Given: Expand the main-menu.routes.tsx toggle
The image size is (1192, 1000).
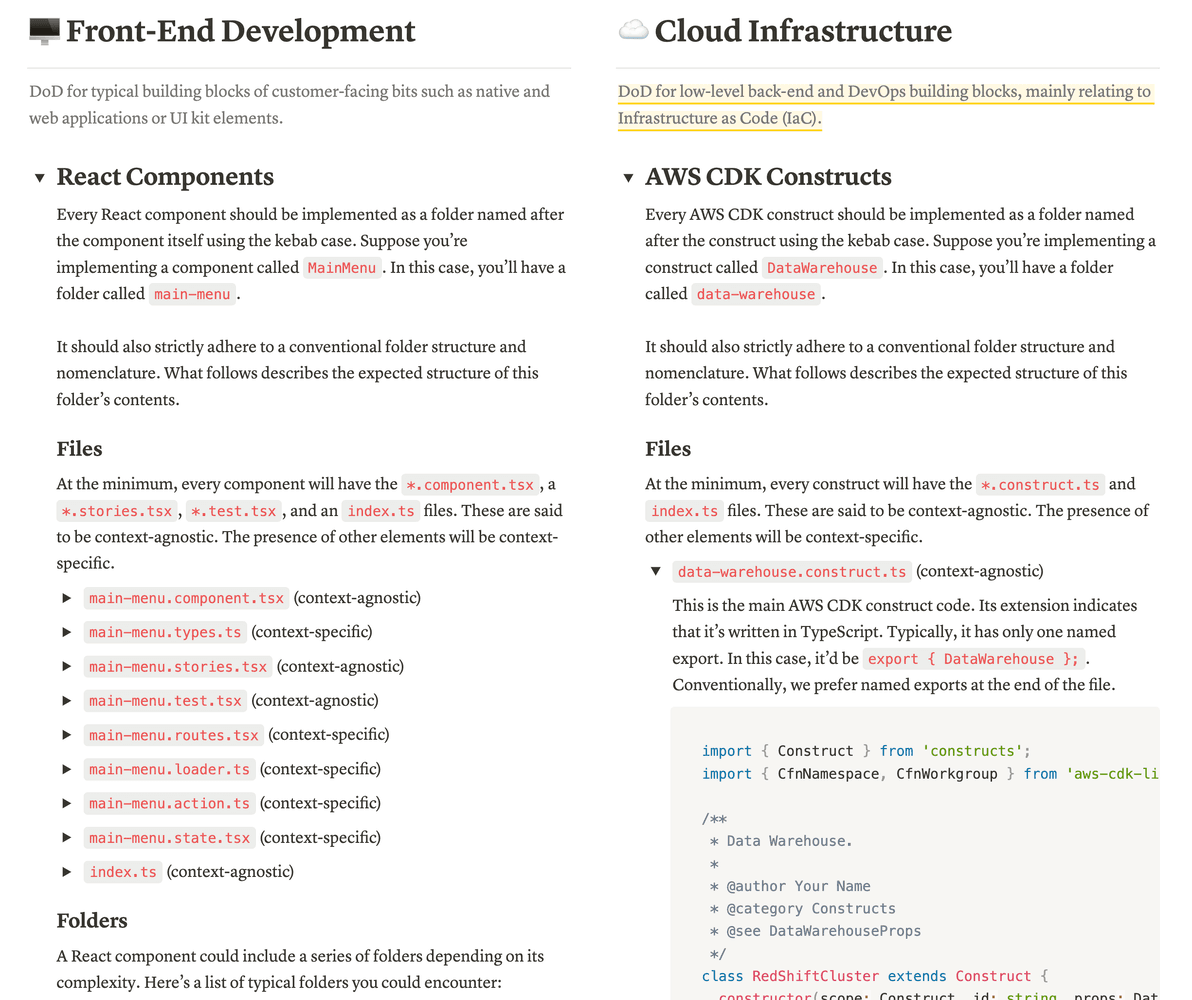Looking at the screenshot, I should (x=67, y=735).
